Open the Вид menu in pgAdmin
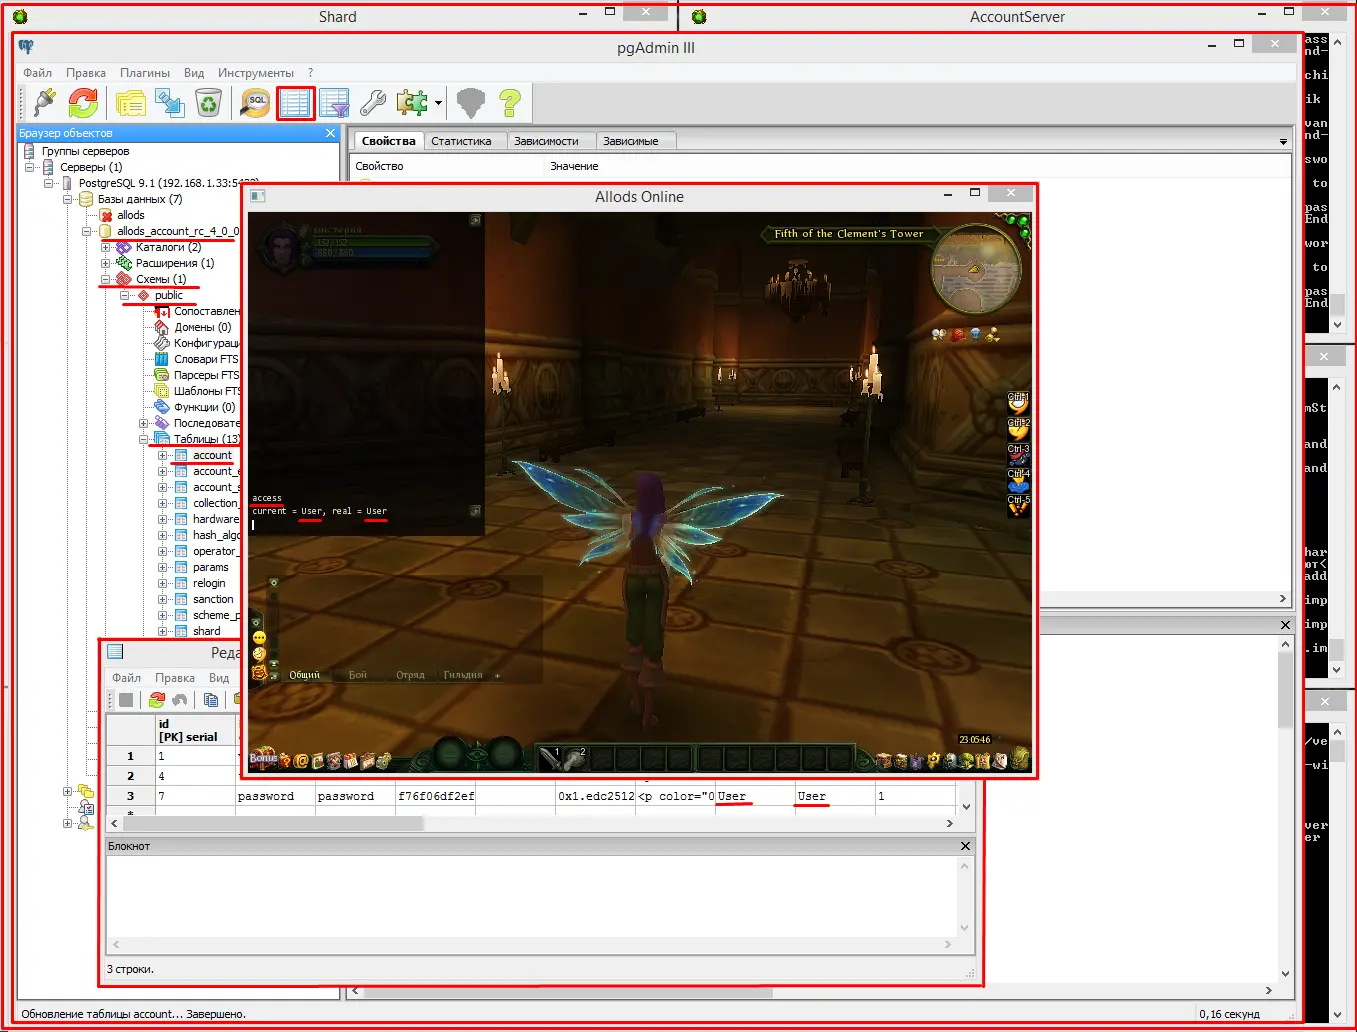The width and height of the screenshot is (1357, 1032). pos(194,73)
